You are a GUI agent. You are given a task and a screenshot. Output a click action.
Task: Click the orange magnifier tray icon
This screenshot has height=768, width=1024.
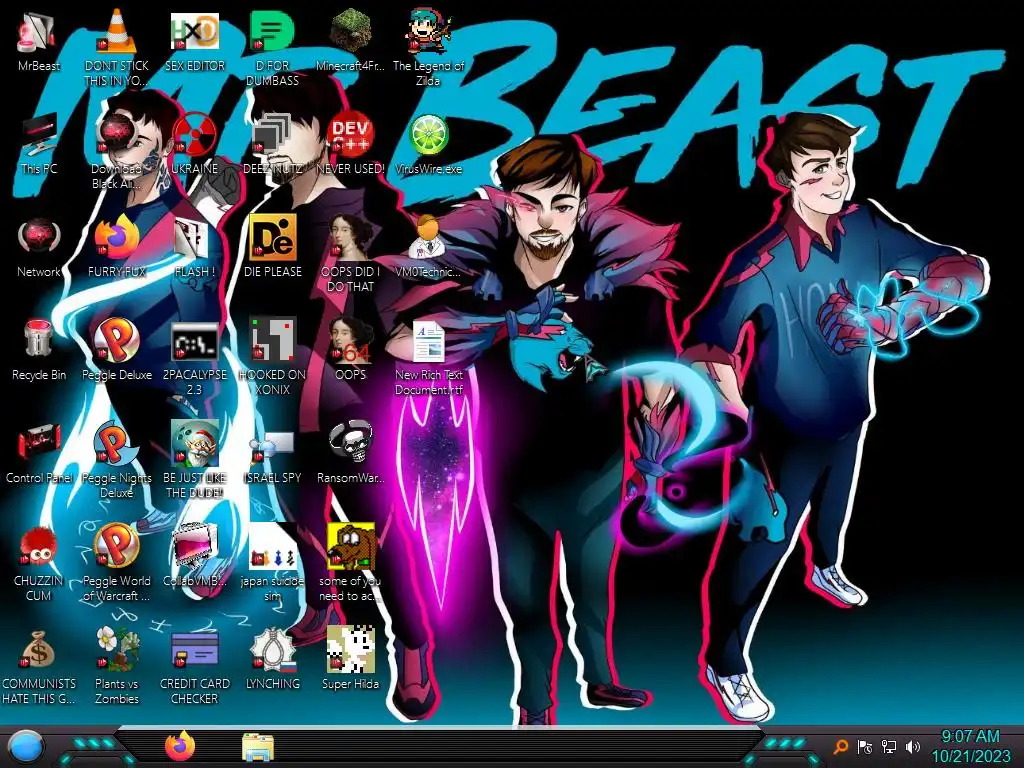coord(840,747)
